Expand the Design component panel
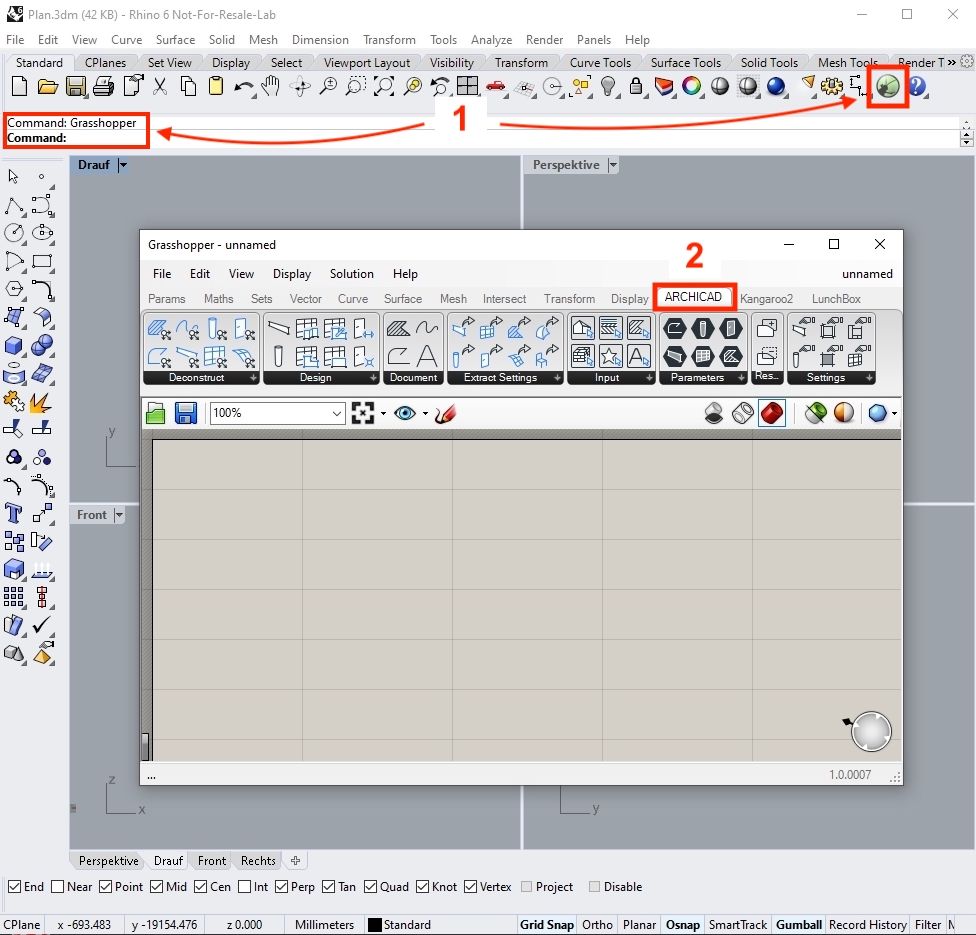The width and height of the screenshot is (976, 935). (x=373, y=378)
